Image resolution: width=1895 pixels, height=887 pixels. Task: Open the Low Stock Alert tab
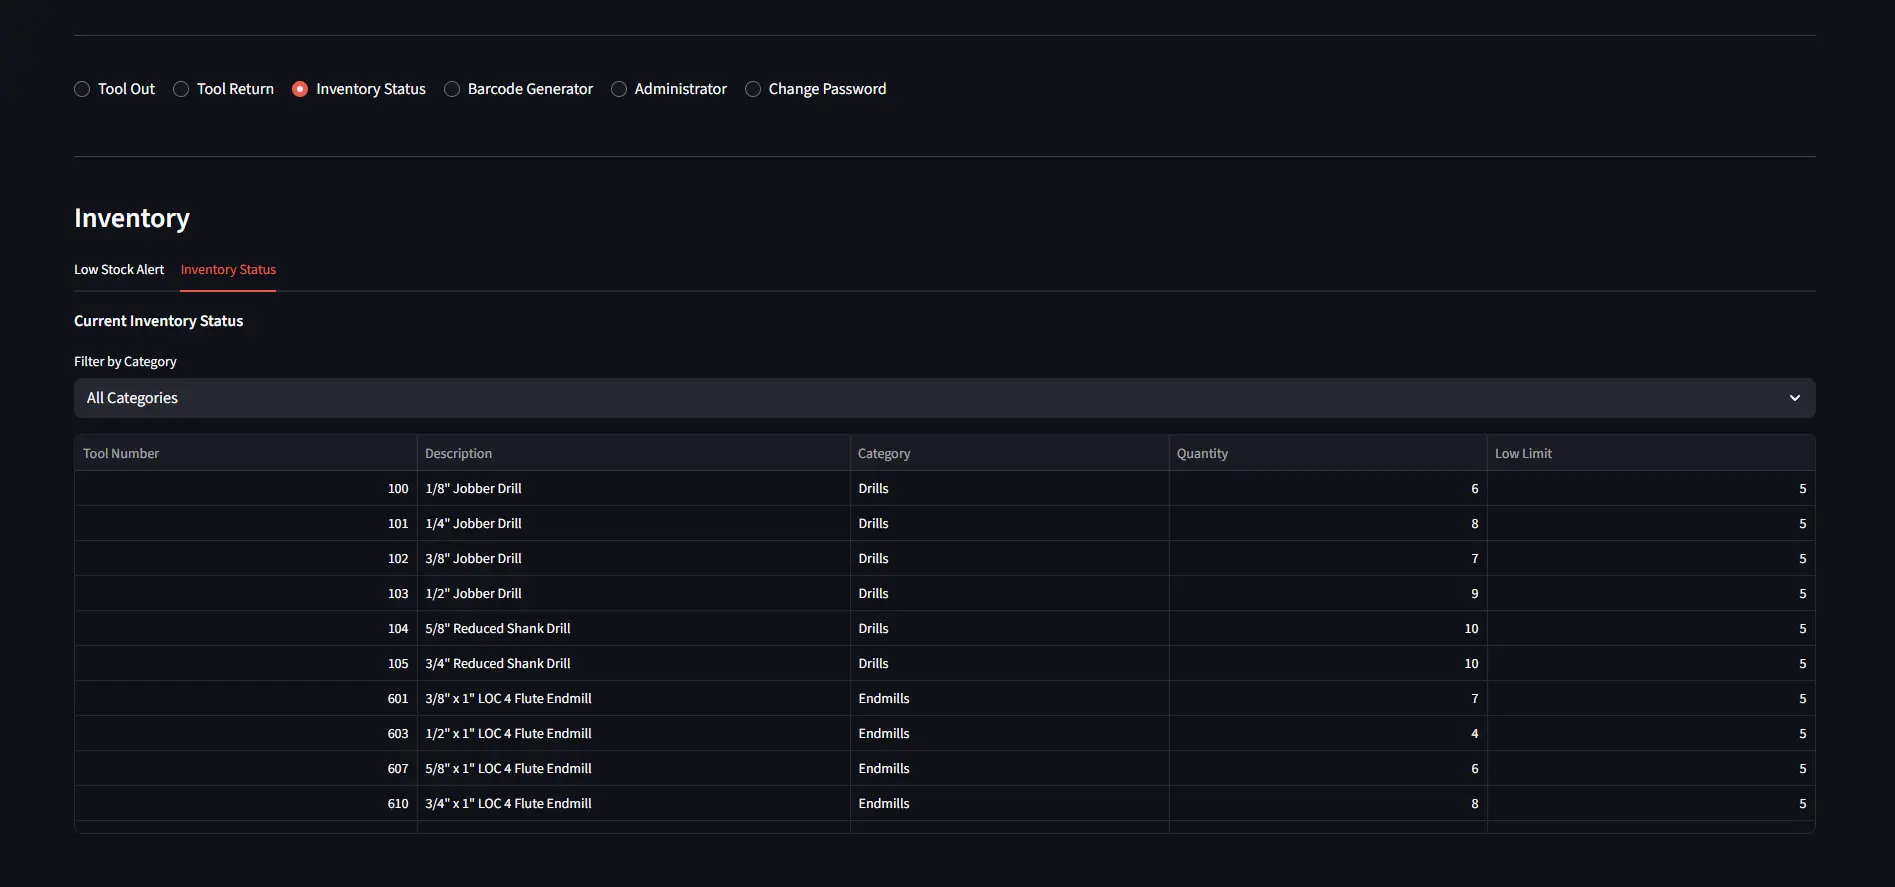point(119,270)
